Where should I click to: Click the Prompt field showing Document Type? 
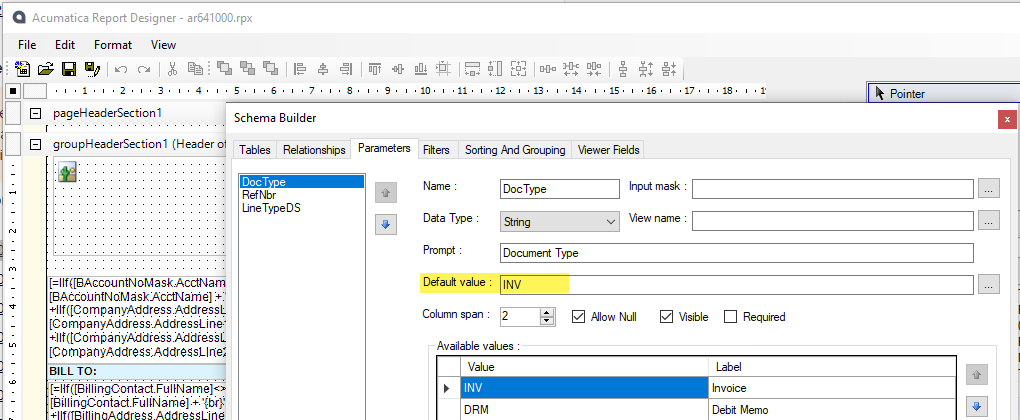click(737, 252)
